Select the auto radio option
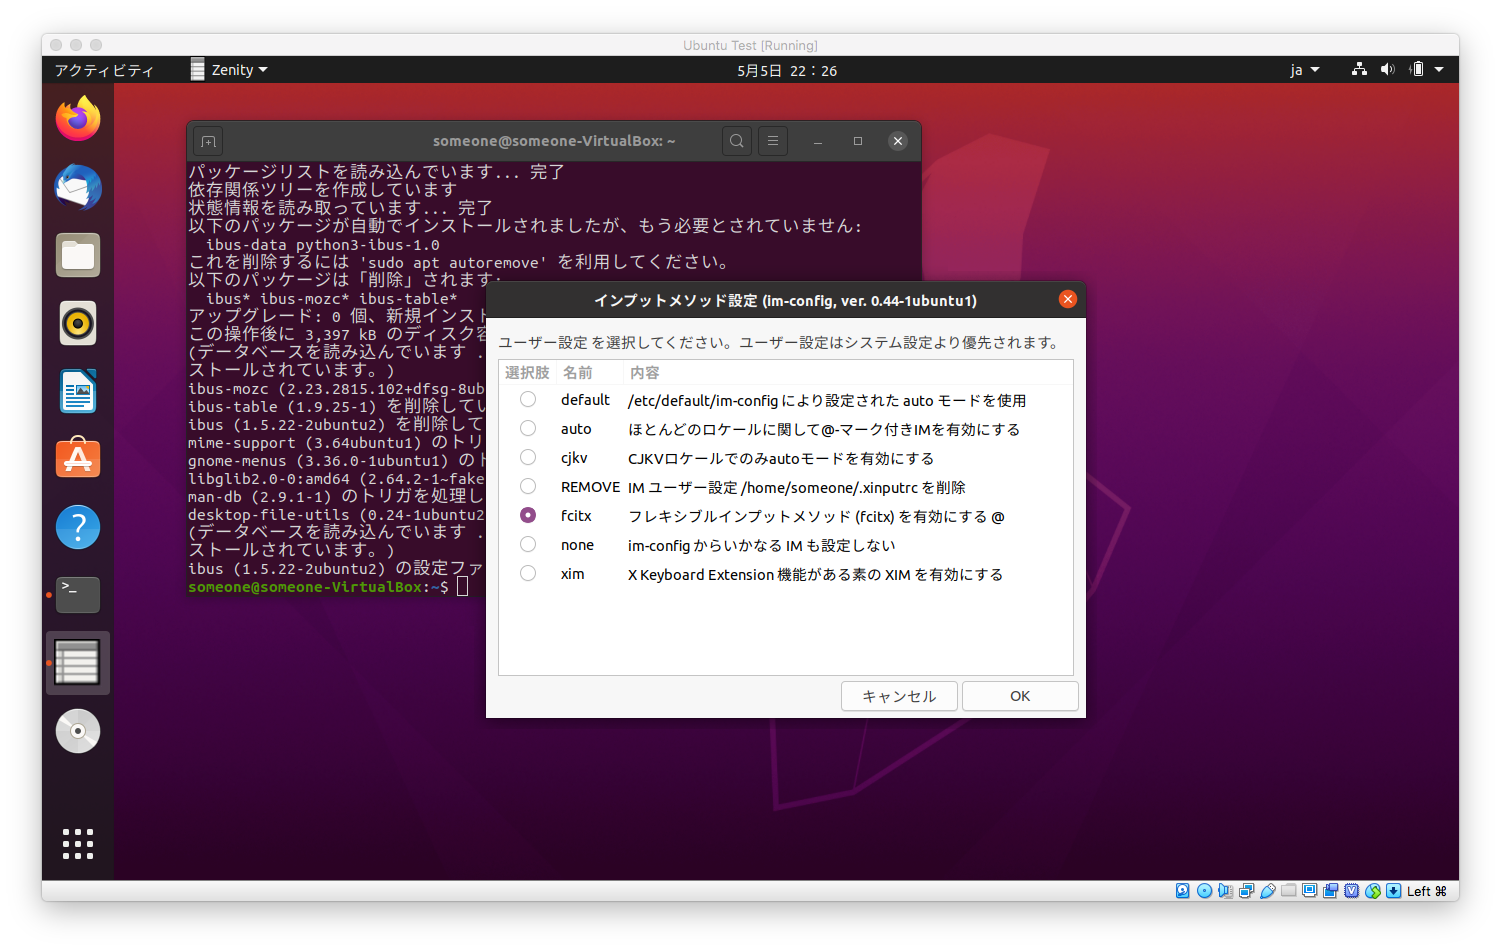Screen dimensions: 1501x951 (x=528, y=429)
